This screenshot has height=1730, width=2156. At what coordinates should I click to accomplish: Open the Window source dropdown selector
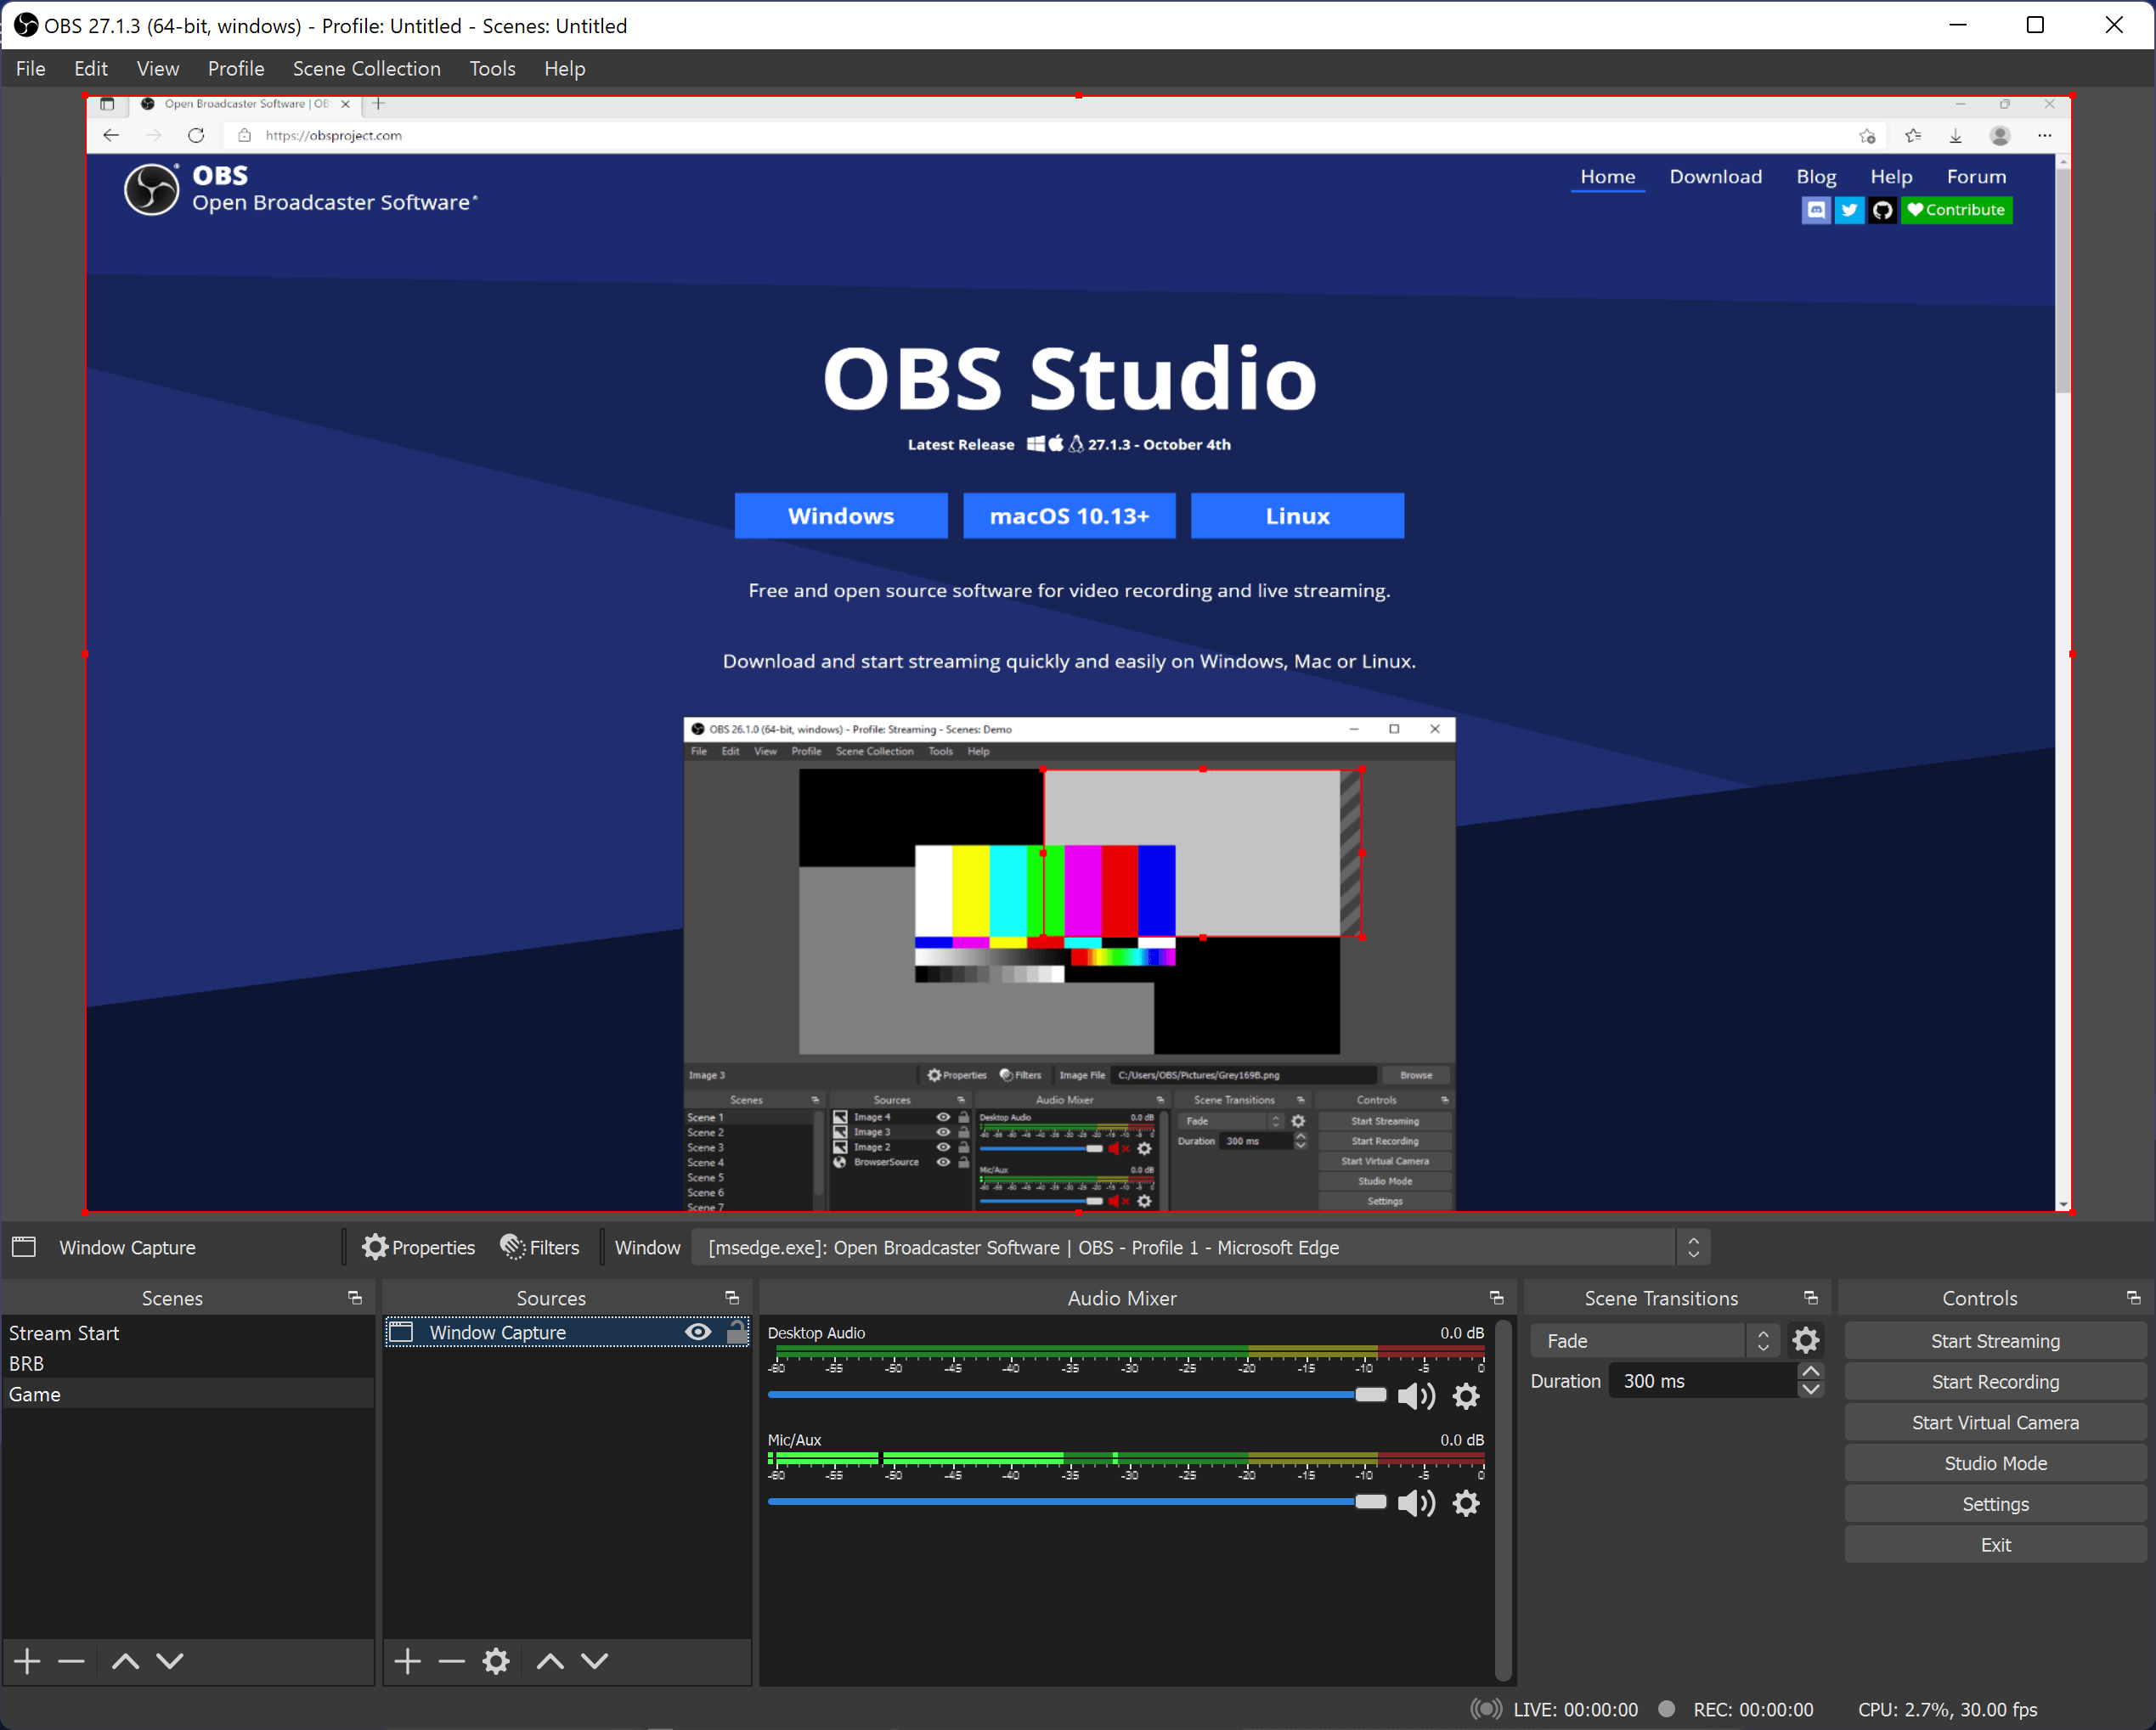point(1691,1248)
